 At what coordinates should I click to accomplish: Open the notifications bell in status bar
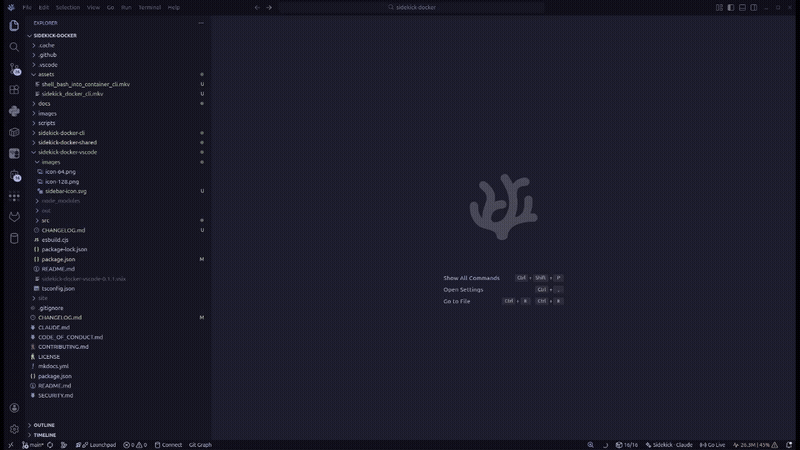tap(789, 445)
